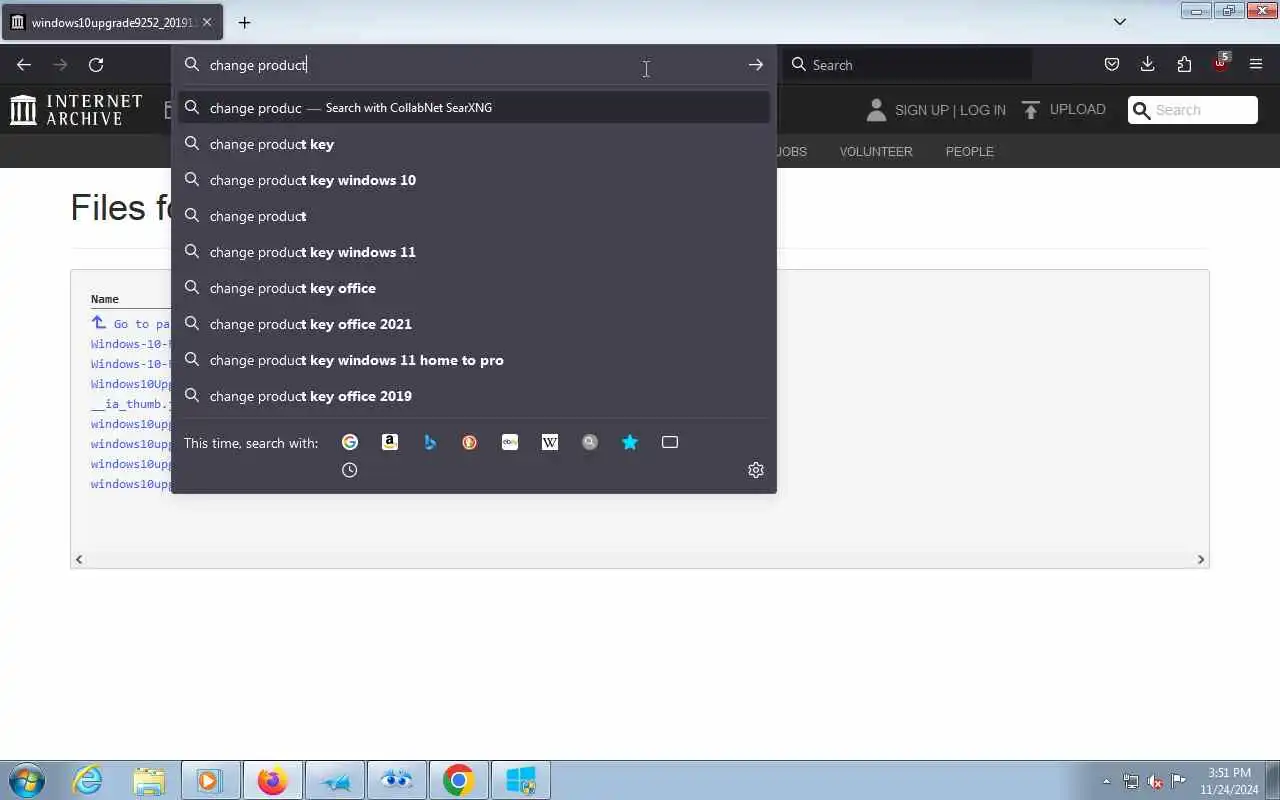Open List all tabs chevron
The width and height of the screenshot is (1280, 800).
coord(1120,22)
